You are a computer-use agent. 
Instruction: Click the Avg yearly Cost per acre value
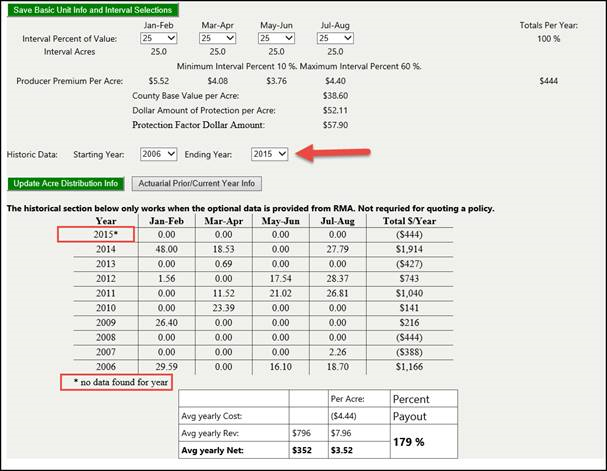point(345,417)
